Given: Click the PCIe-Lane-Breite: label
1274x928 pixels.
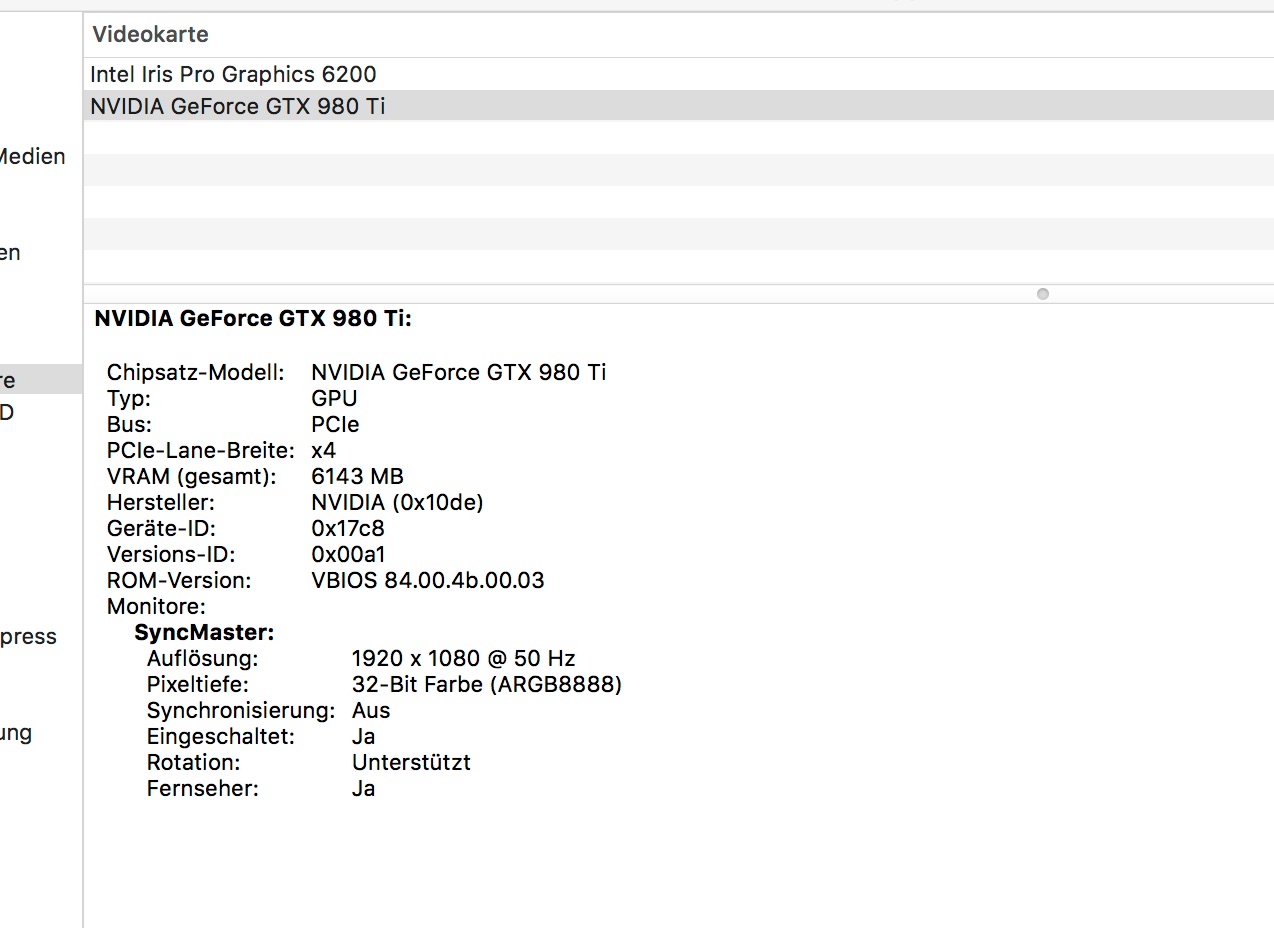Looking at the screenshot, I should point(201,450).
